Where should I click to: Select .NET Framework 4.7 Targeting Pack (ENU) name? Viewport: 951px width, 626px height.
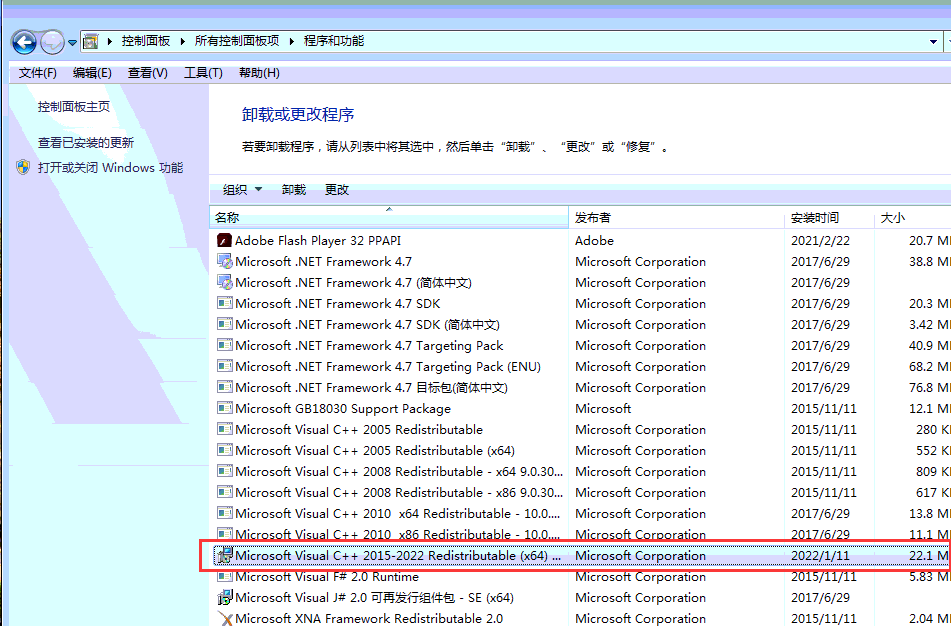tap(388, 367)
